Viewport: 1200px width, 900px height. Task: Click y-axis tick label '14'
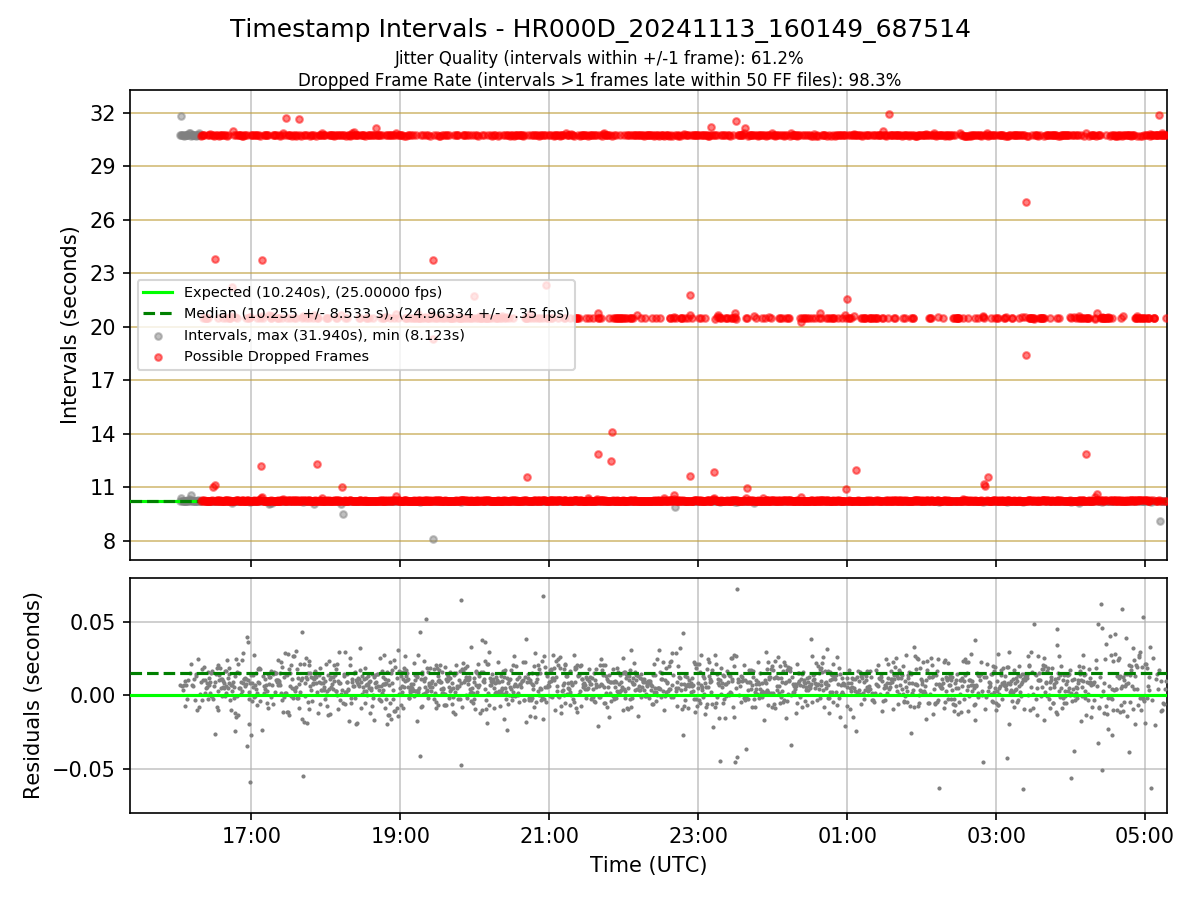coord(105,434)
